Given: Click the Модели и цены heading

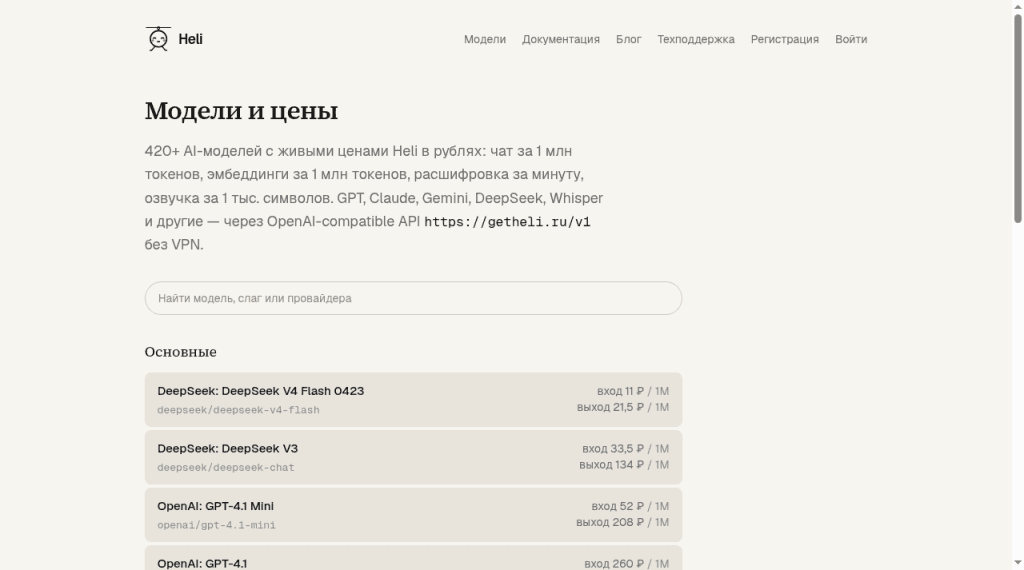Looking at the screenshot, I should pos(241,111).
